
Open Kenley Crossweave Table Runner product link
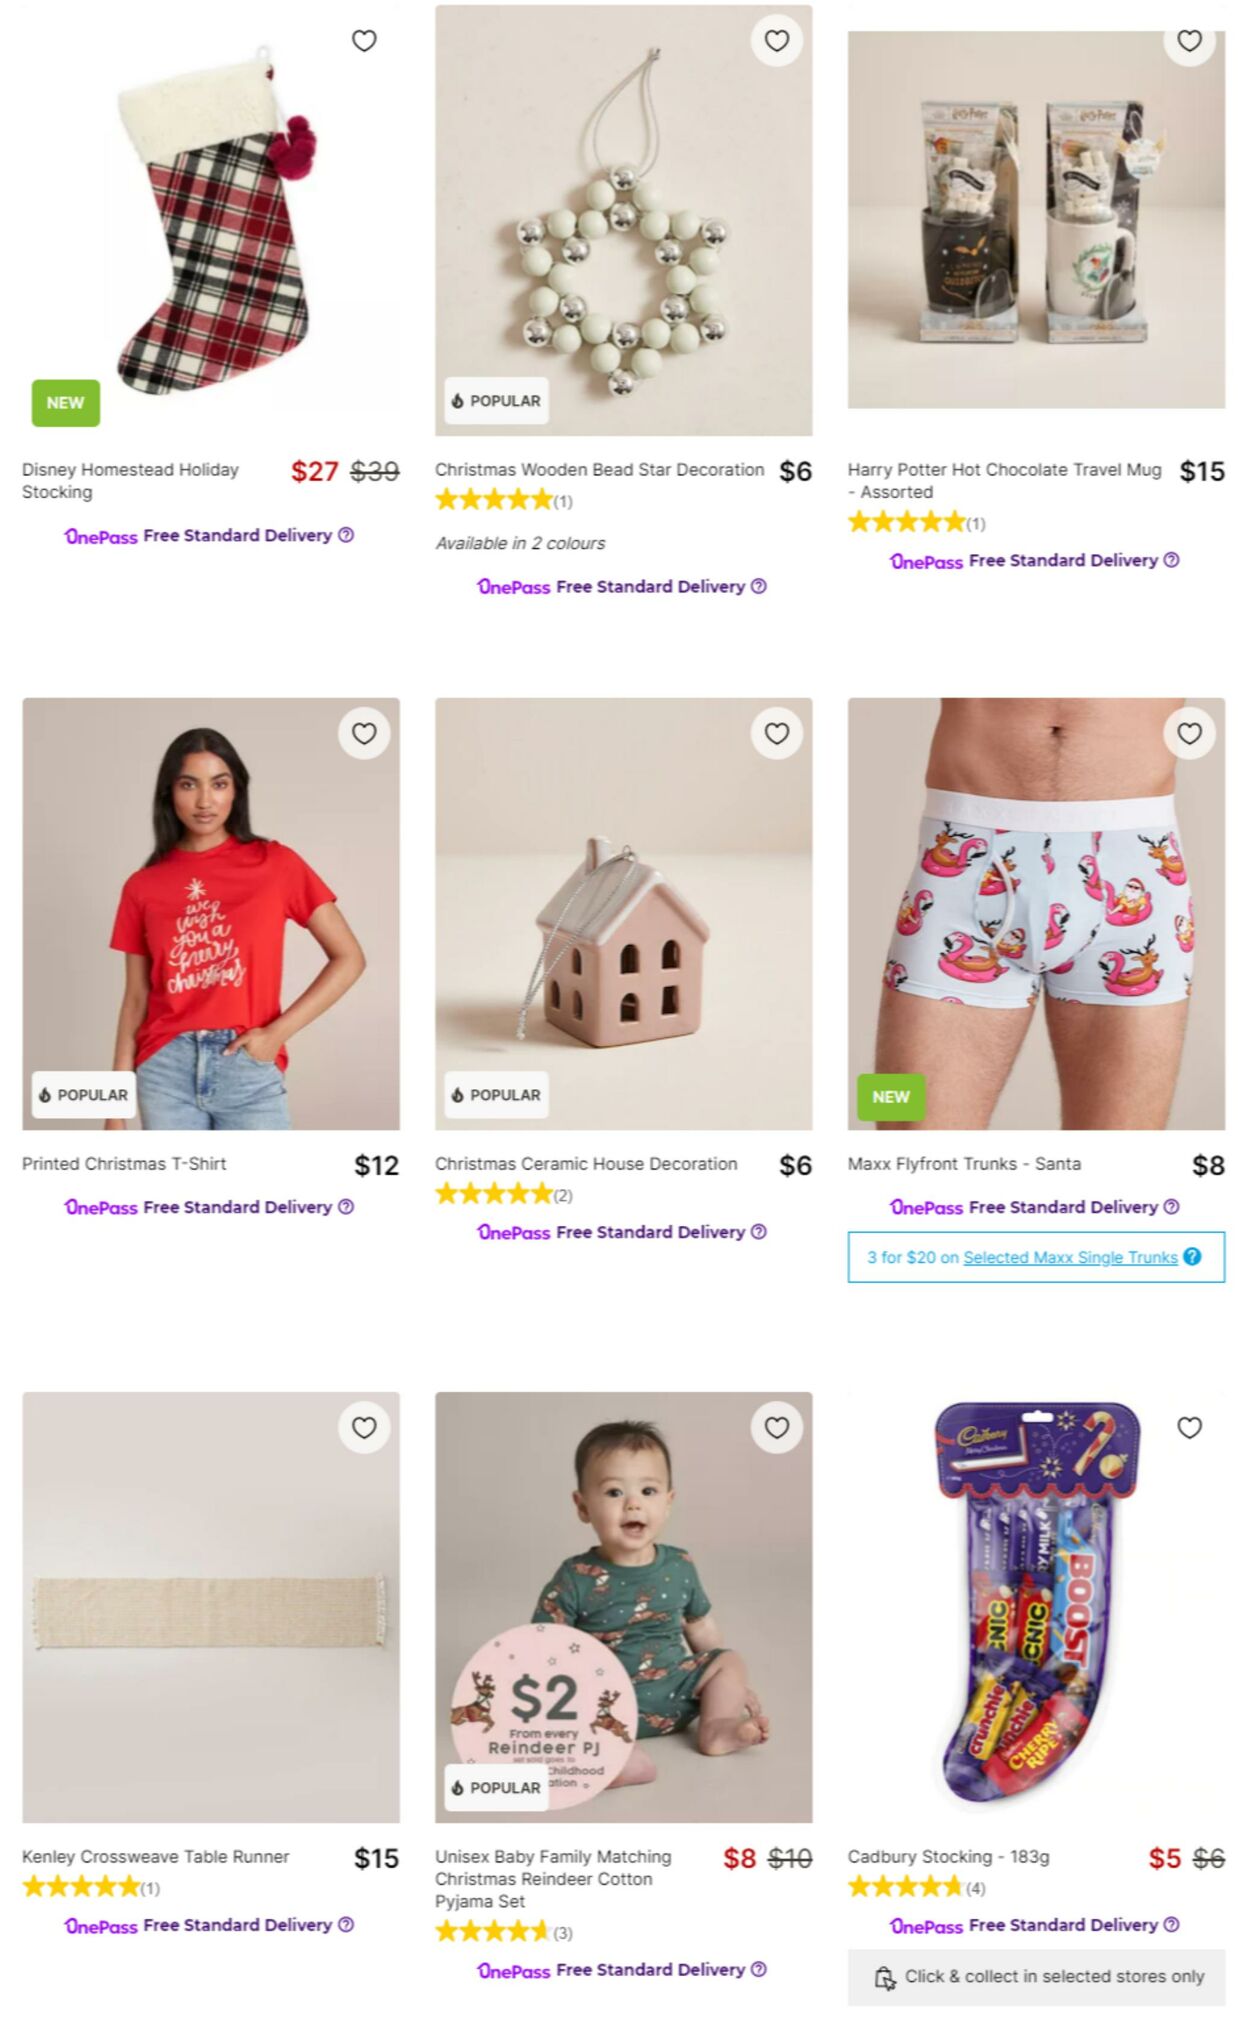click(x=155, y=1857)
